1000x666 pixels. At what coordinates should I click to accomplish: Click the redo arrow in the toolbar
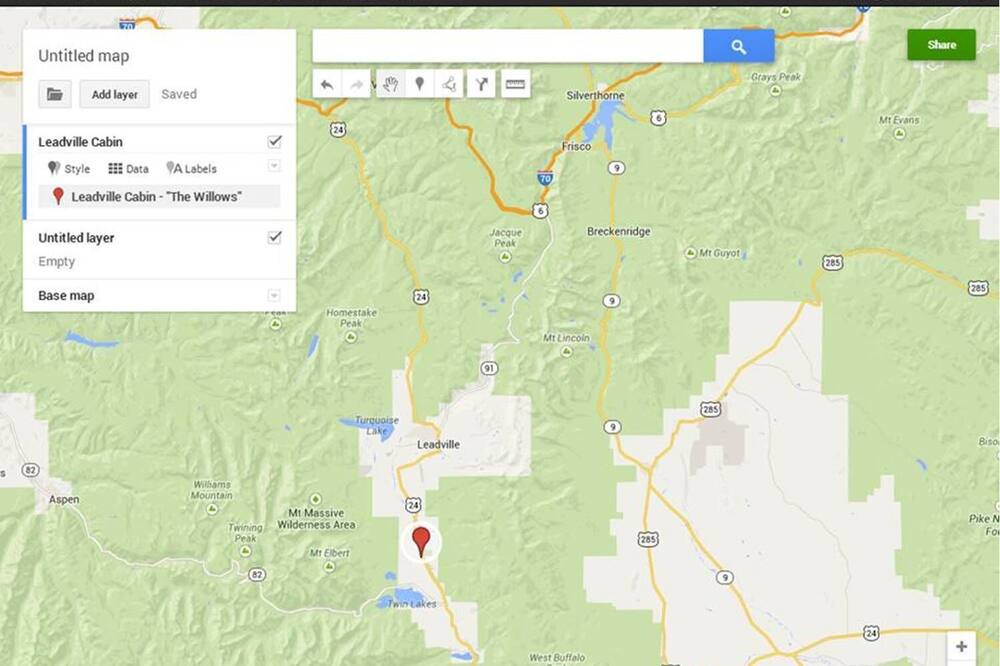point(356,84)
